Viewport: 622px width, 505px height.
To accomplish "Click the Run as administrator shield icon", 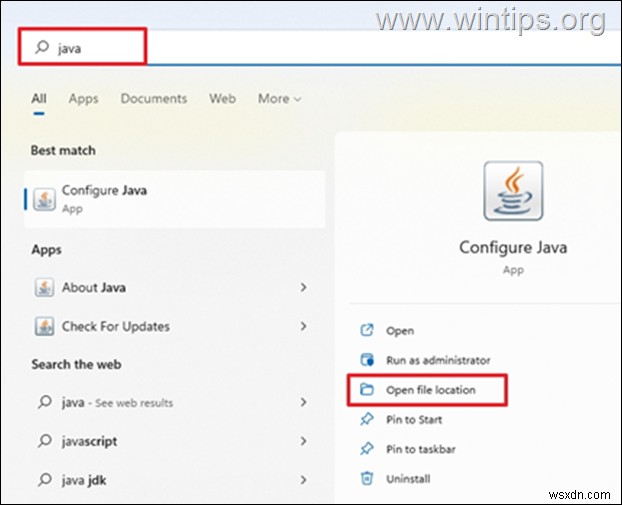I will pyautogui.click(x=367, y=360).
